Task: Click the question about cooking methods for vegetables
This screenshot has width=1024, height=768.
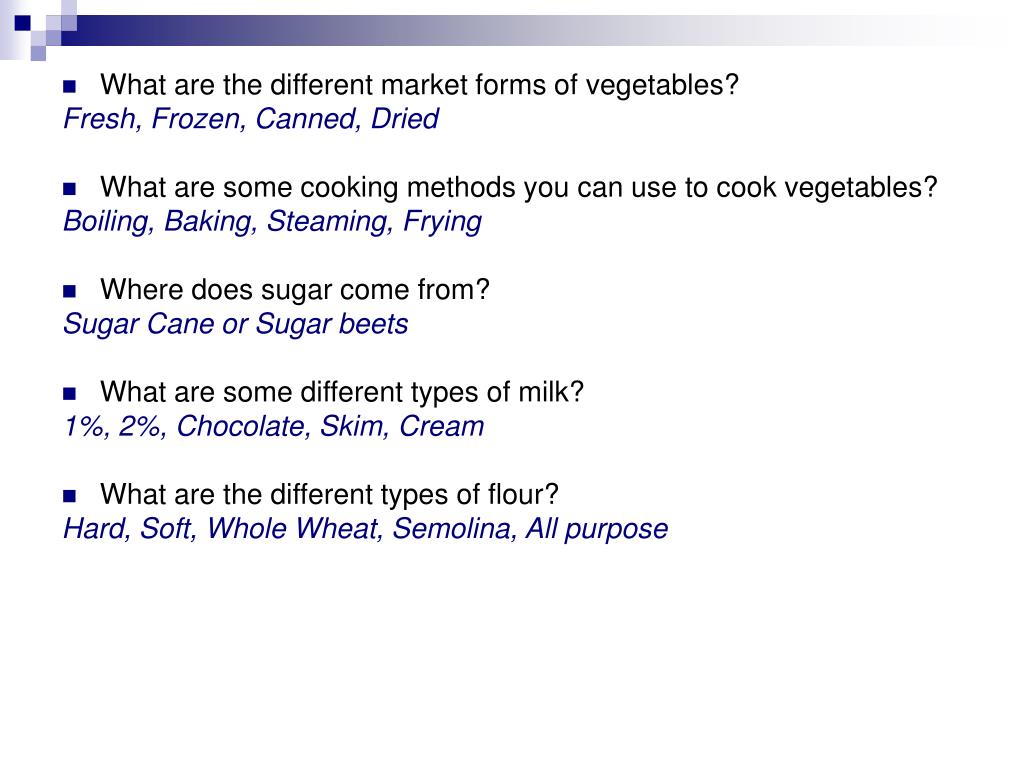Action: coord(519,188)
